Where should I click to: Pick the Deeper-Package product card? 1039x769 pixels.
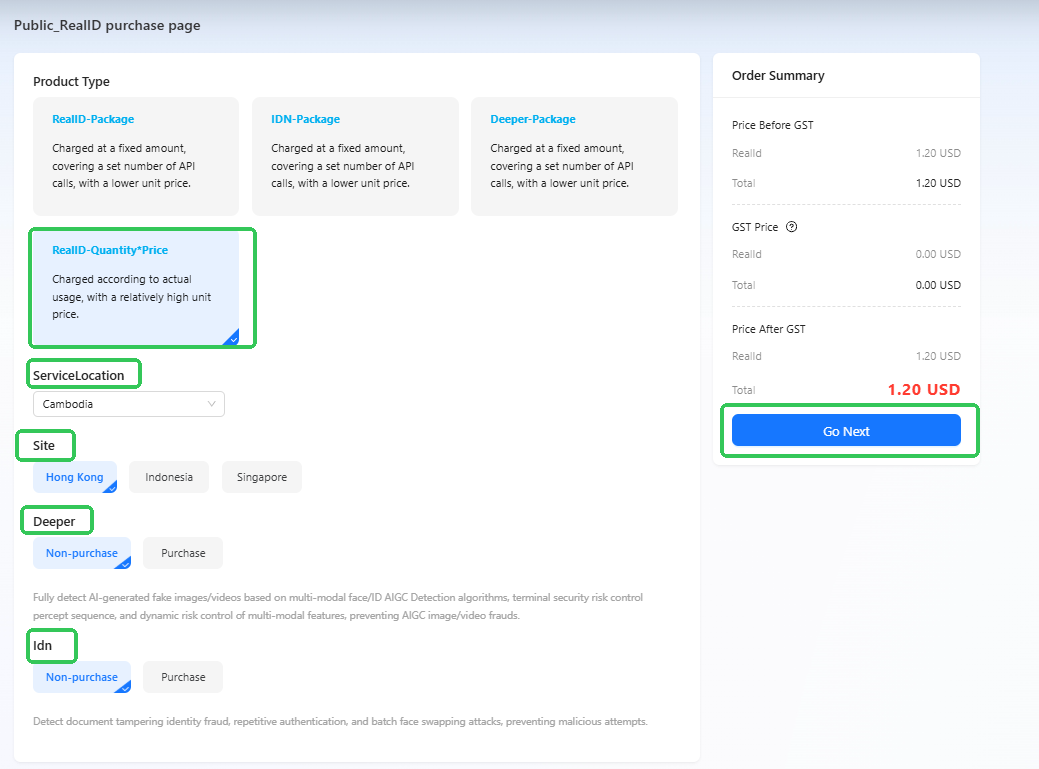573,155
